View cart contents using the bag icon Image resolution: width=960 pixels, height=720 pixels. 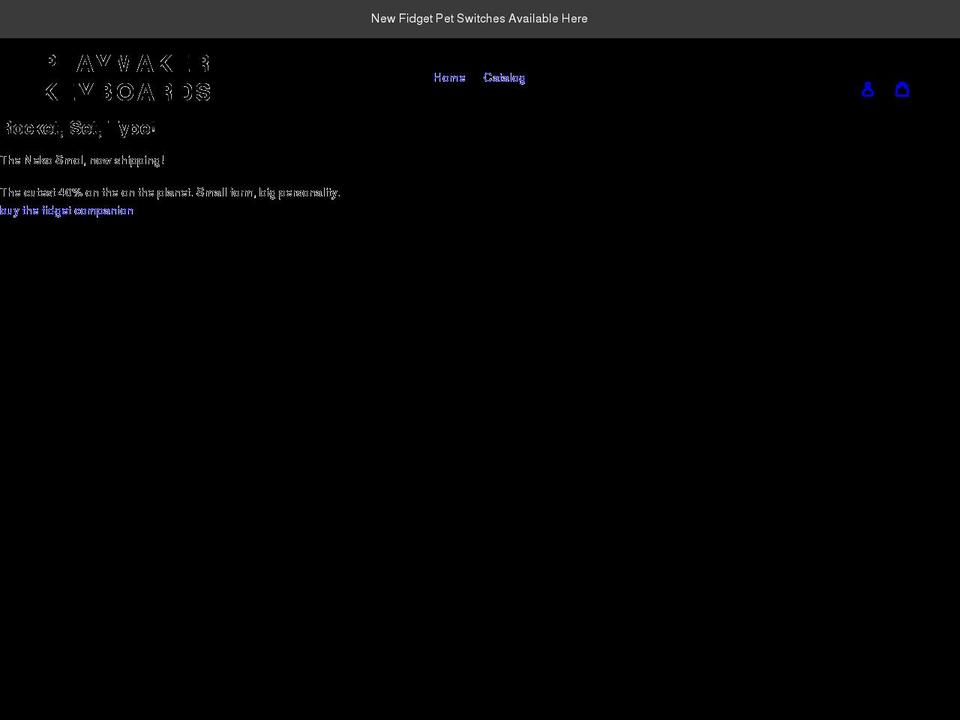tap(902, 89)
